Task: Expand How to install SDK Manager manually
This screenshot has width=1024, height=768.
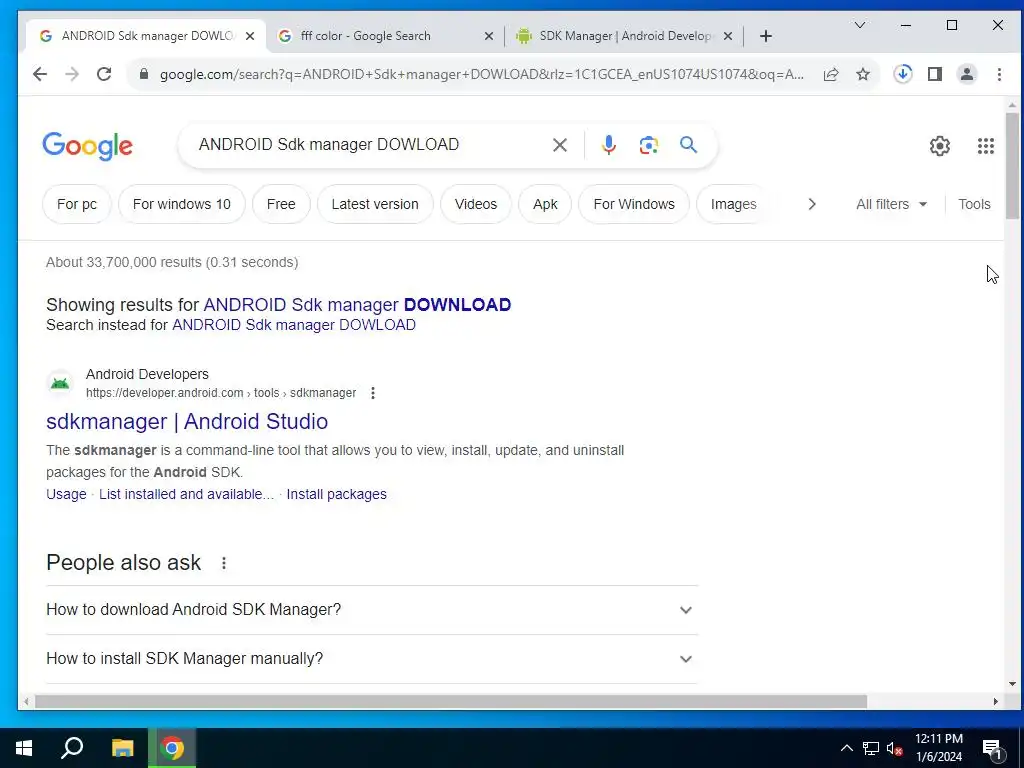Action: (x=372, y=658)
